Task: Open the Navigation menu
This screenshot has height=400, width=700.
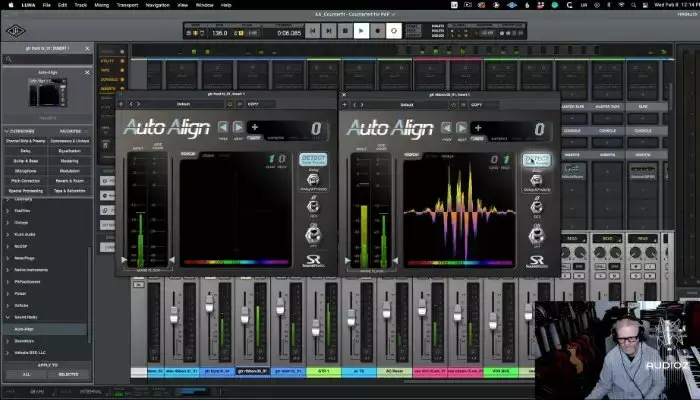Action: click(158, 5)
